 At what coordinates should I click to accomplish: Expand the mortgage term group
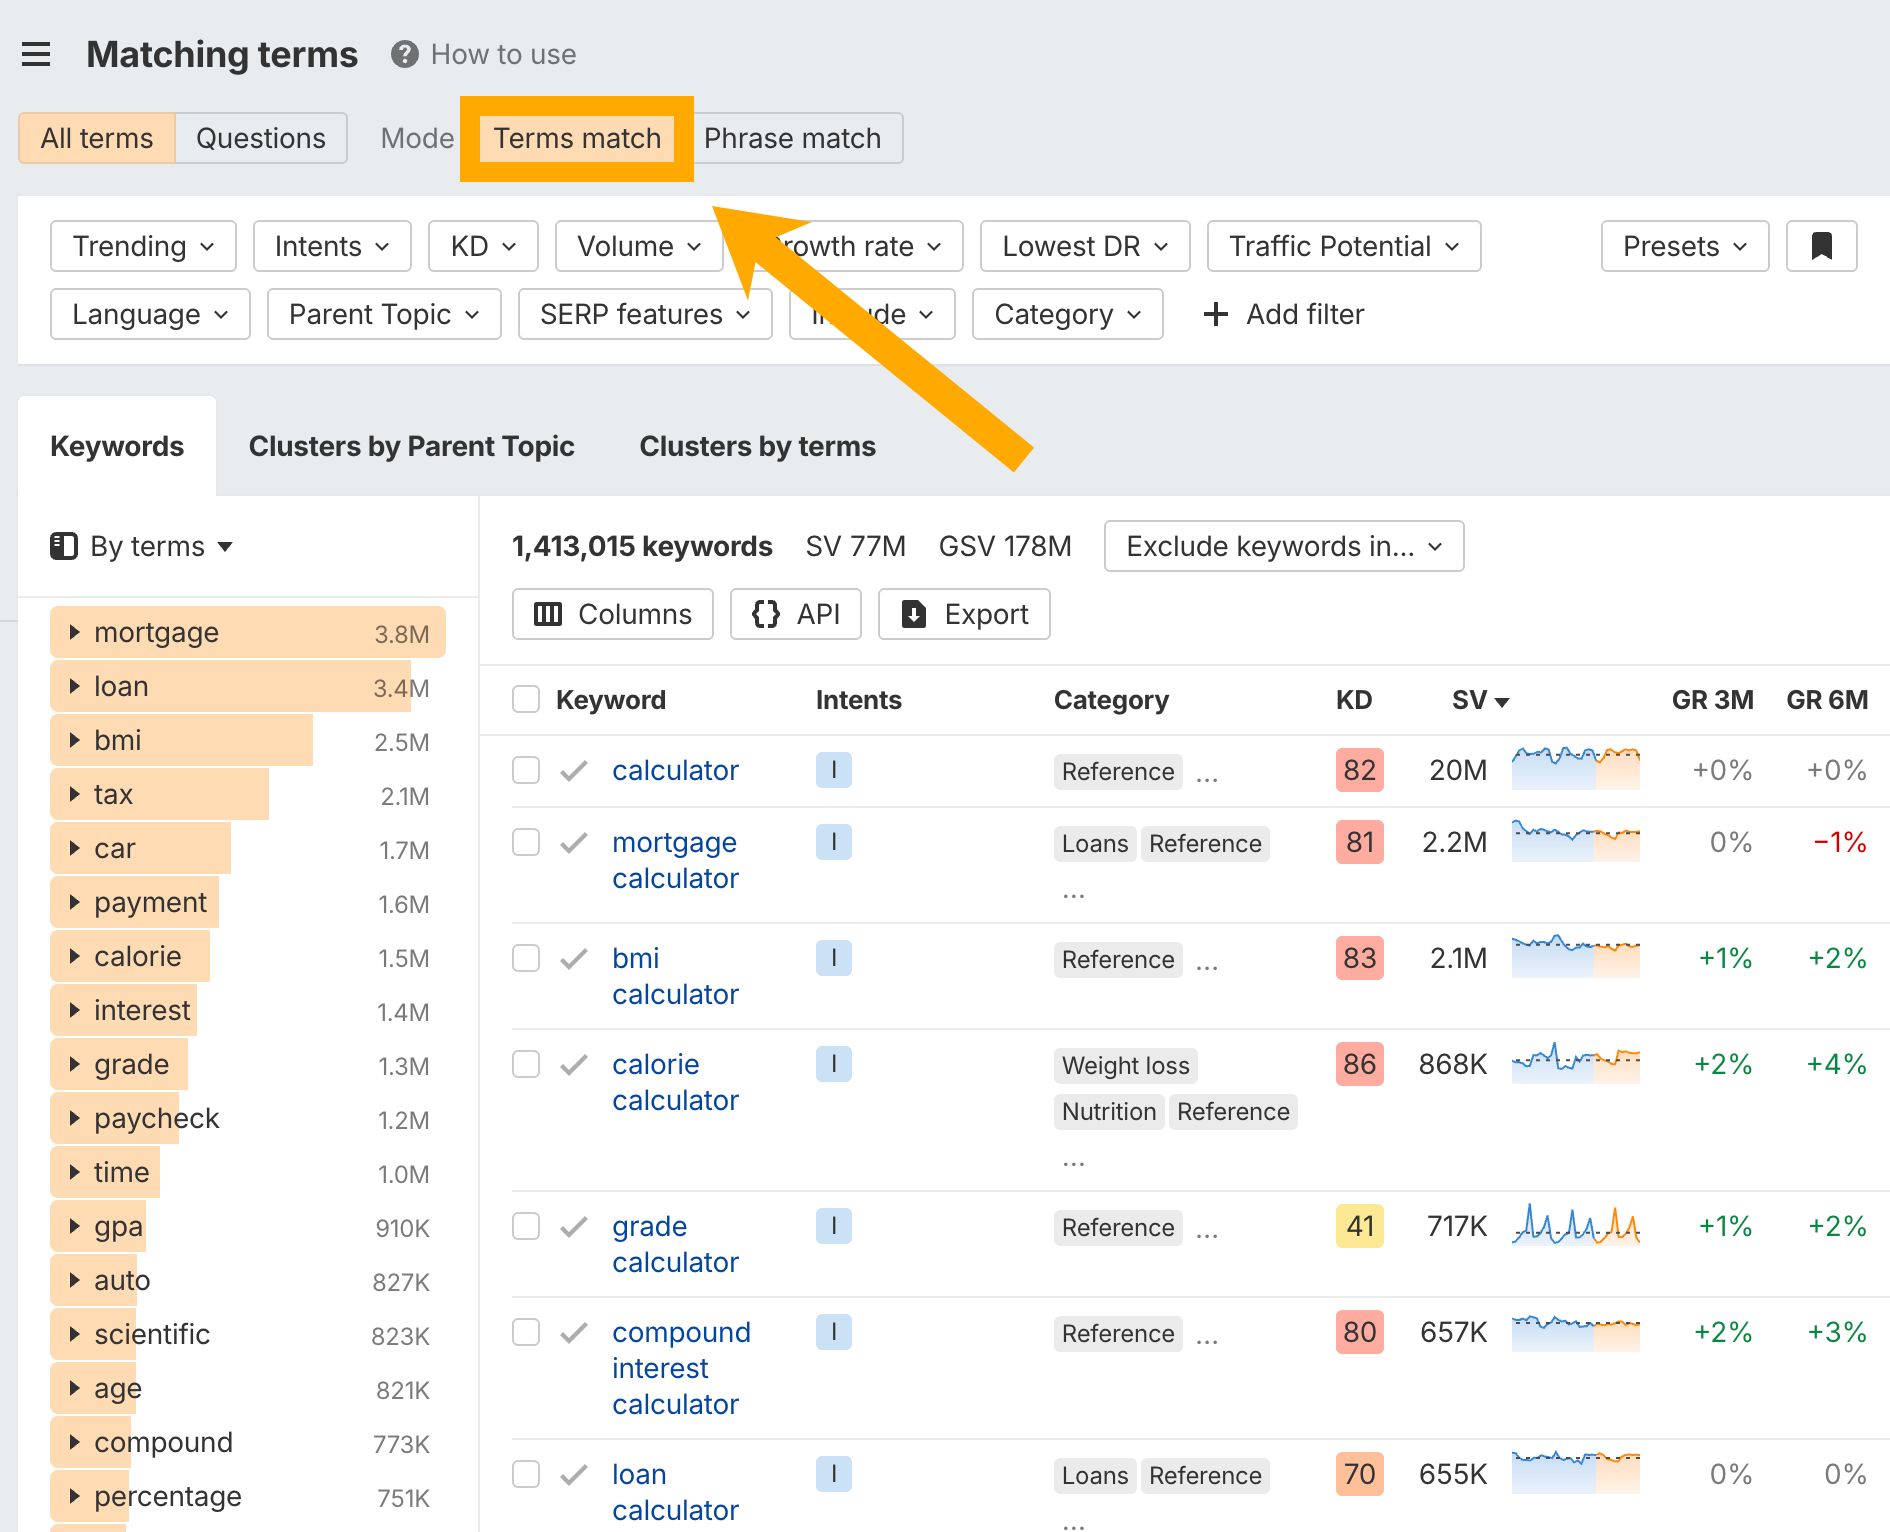pos(75,632)
